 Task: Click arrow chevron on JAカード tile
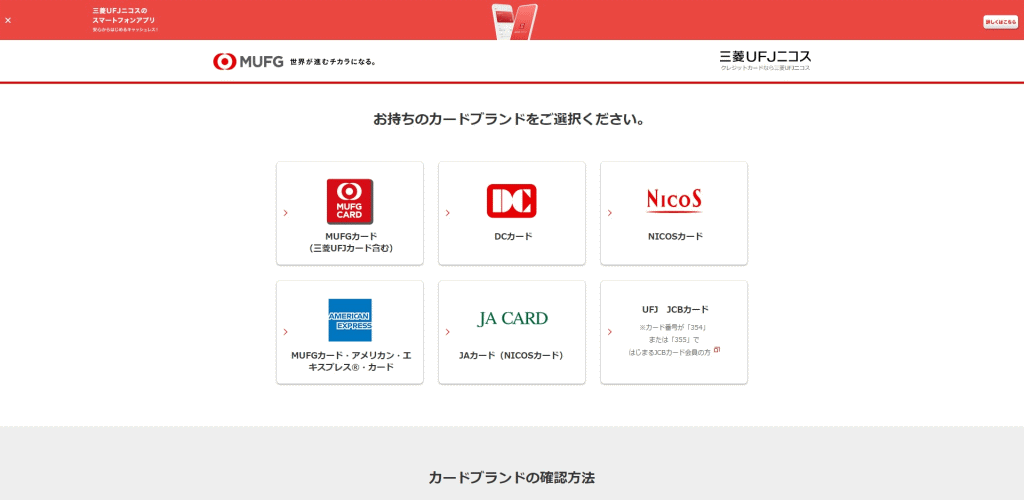click(447, 332)
